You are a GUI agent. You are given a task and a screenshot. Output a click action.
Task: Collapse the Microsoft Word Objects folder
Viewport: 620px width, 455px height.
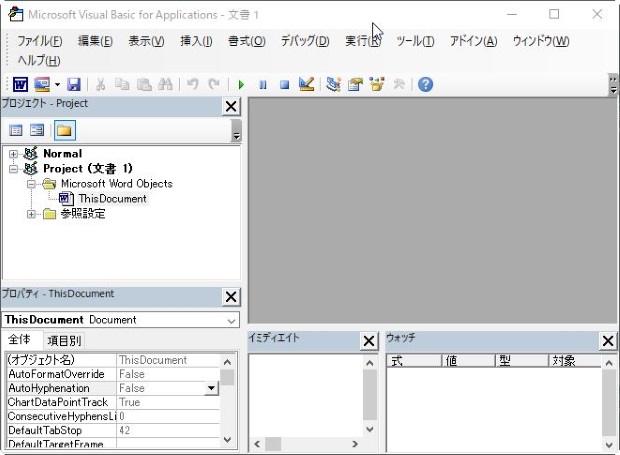click(x=31, y=184)
